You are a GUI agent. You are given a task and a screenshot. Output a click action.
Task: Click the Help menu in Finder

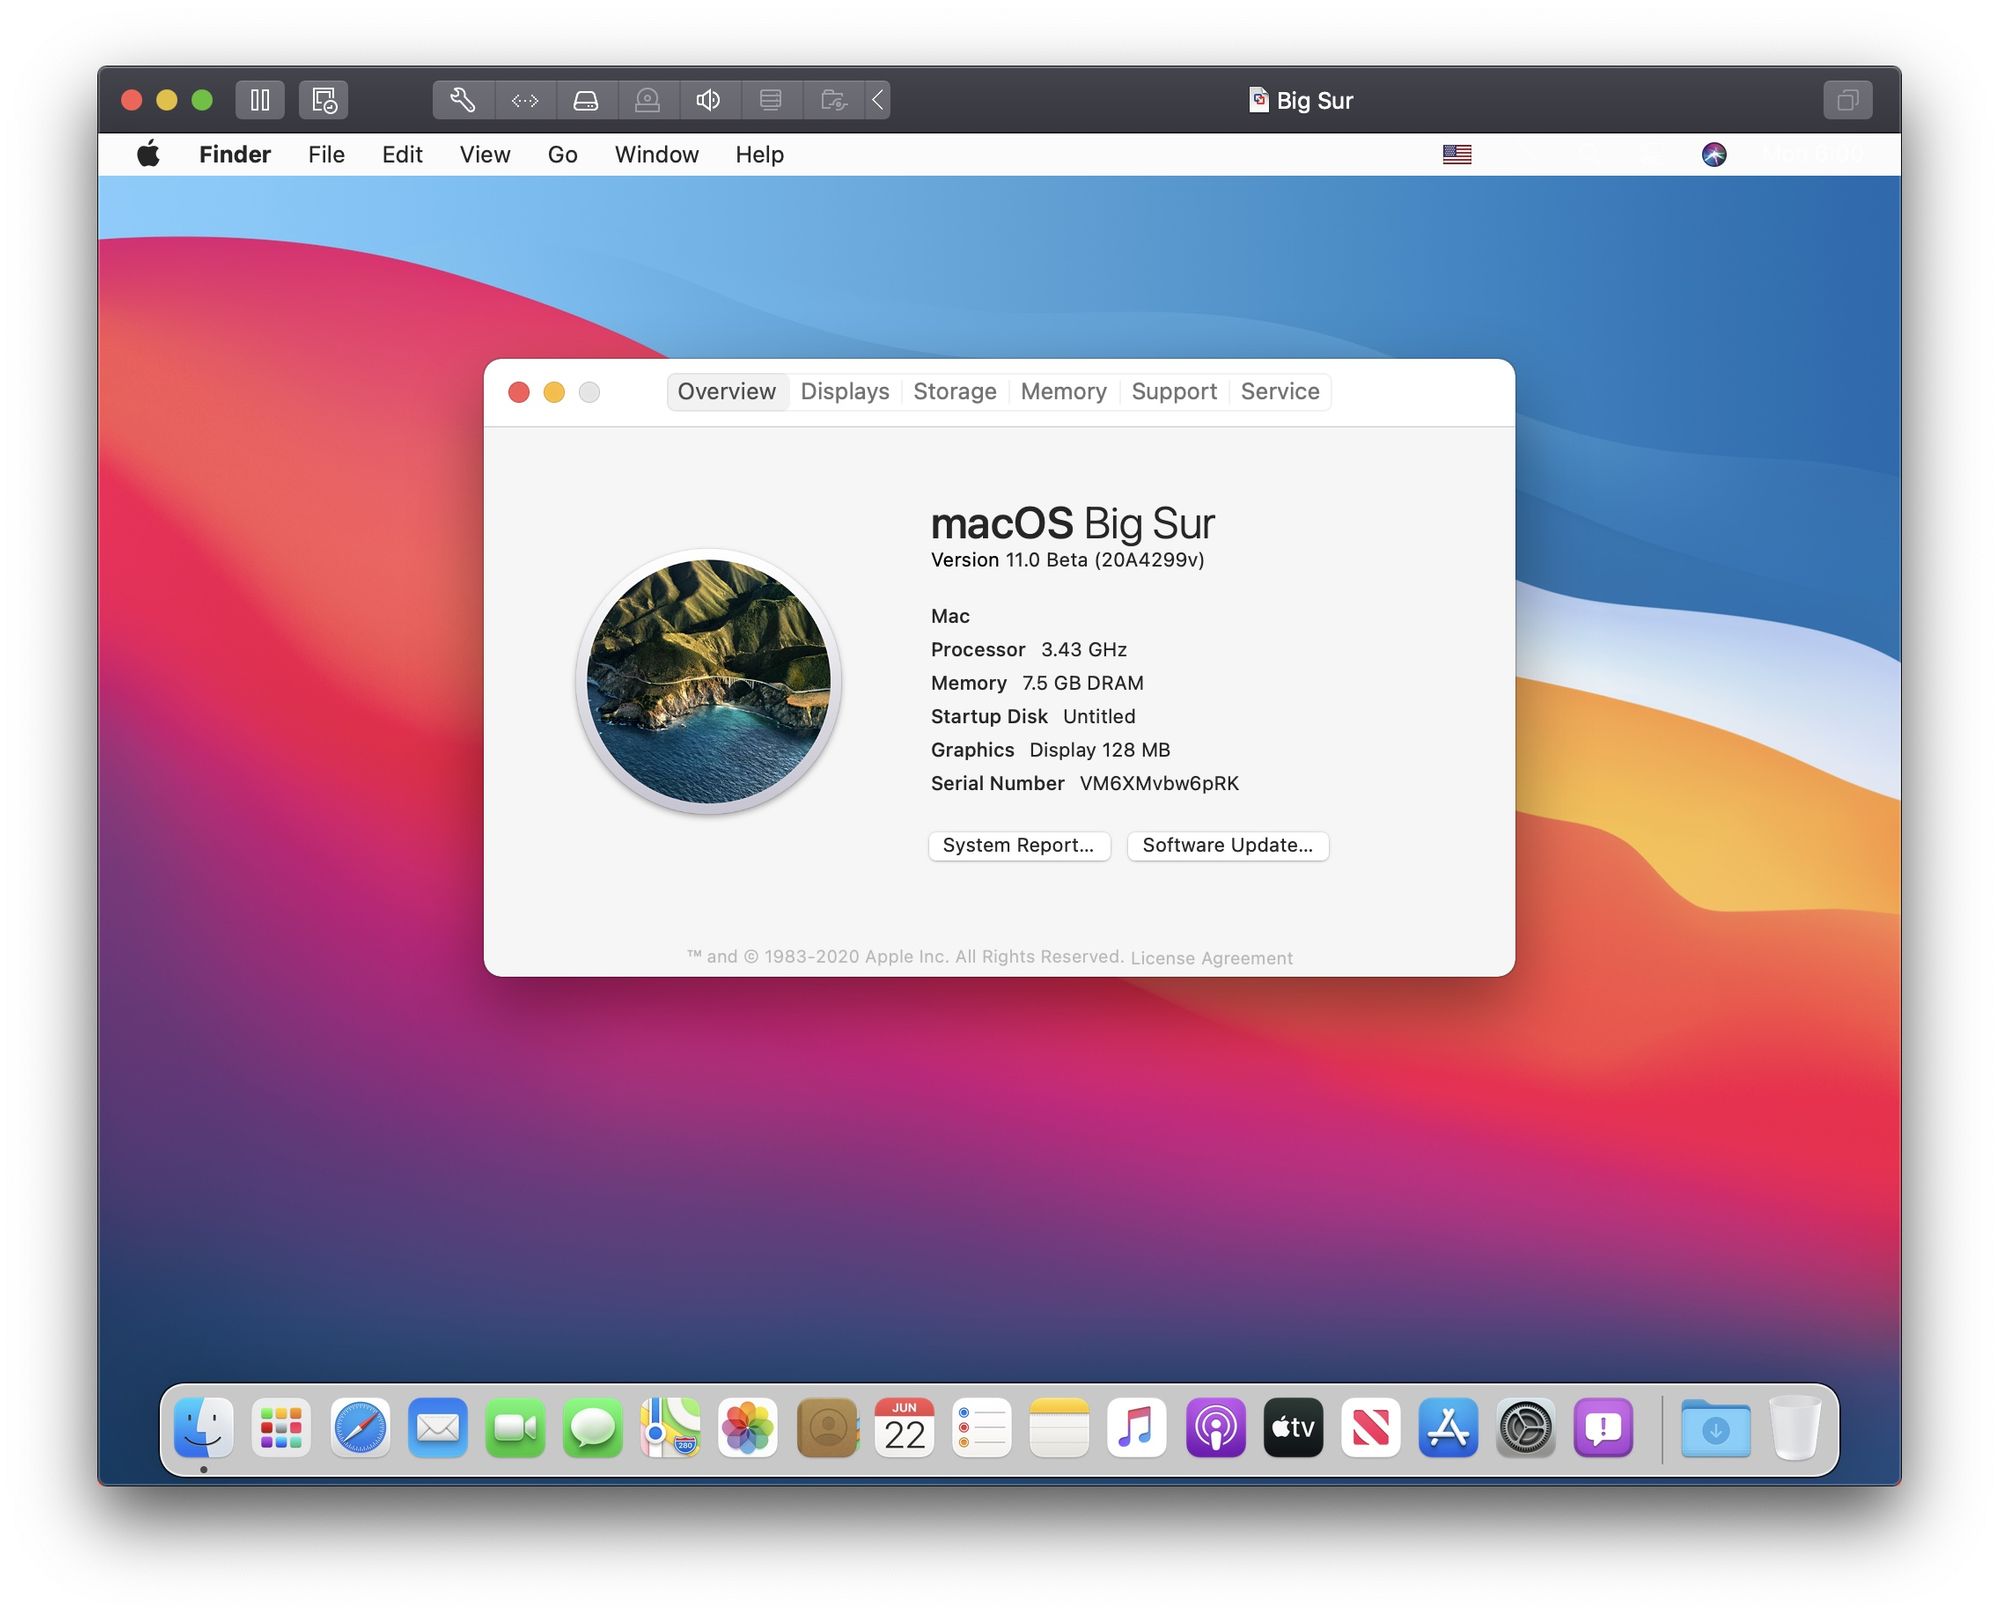(x=758, y=152)
